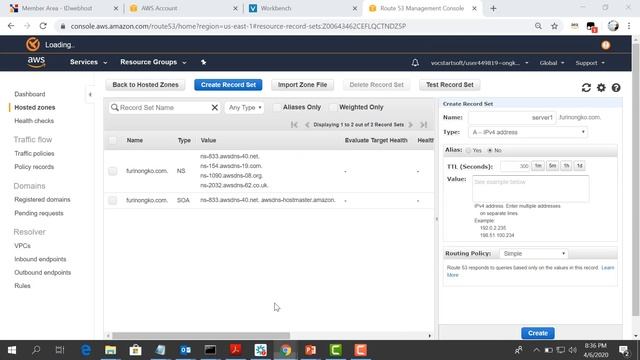
Task: Switch to the Member Area browser tab
Action: coord(63,8)
